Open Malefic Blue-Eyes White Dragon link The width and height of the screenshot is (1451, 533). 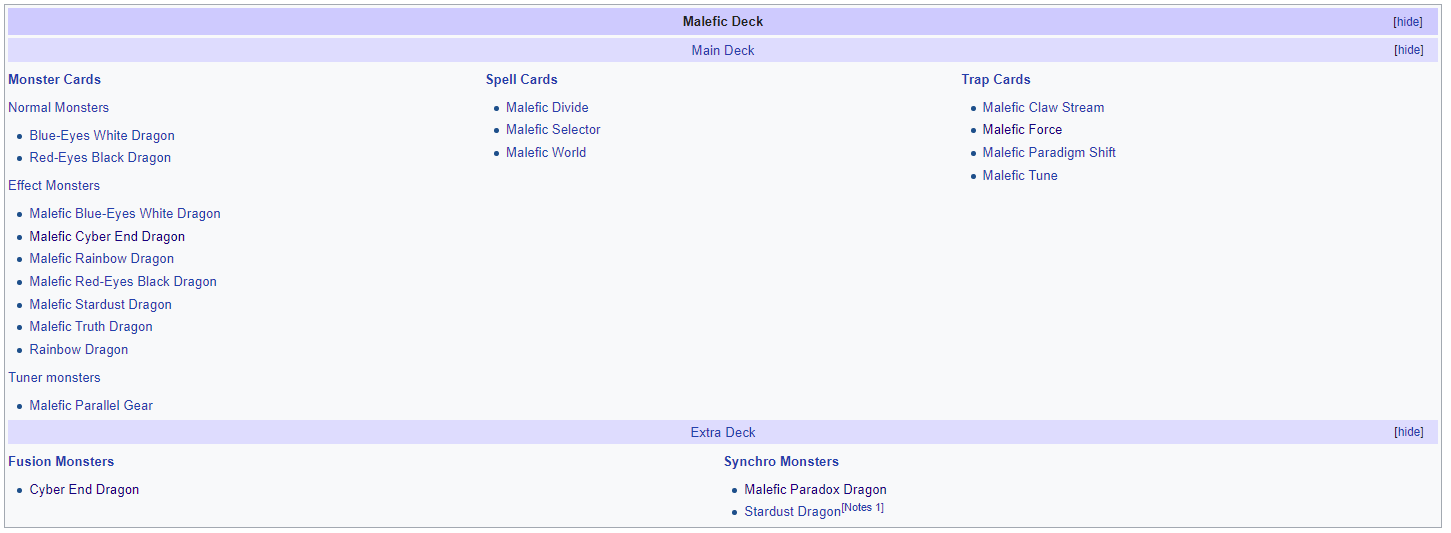tap(125, 213)
